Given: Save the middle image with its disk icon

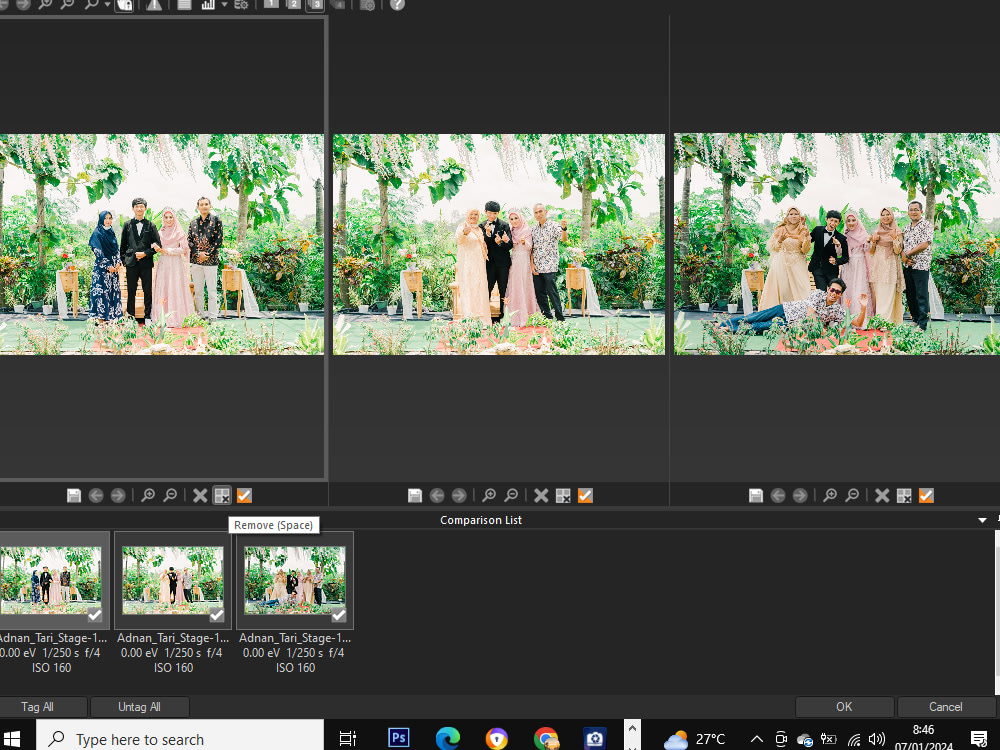Looking at the screenshot, I should (414, 495).
